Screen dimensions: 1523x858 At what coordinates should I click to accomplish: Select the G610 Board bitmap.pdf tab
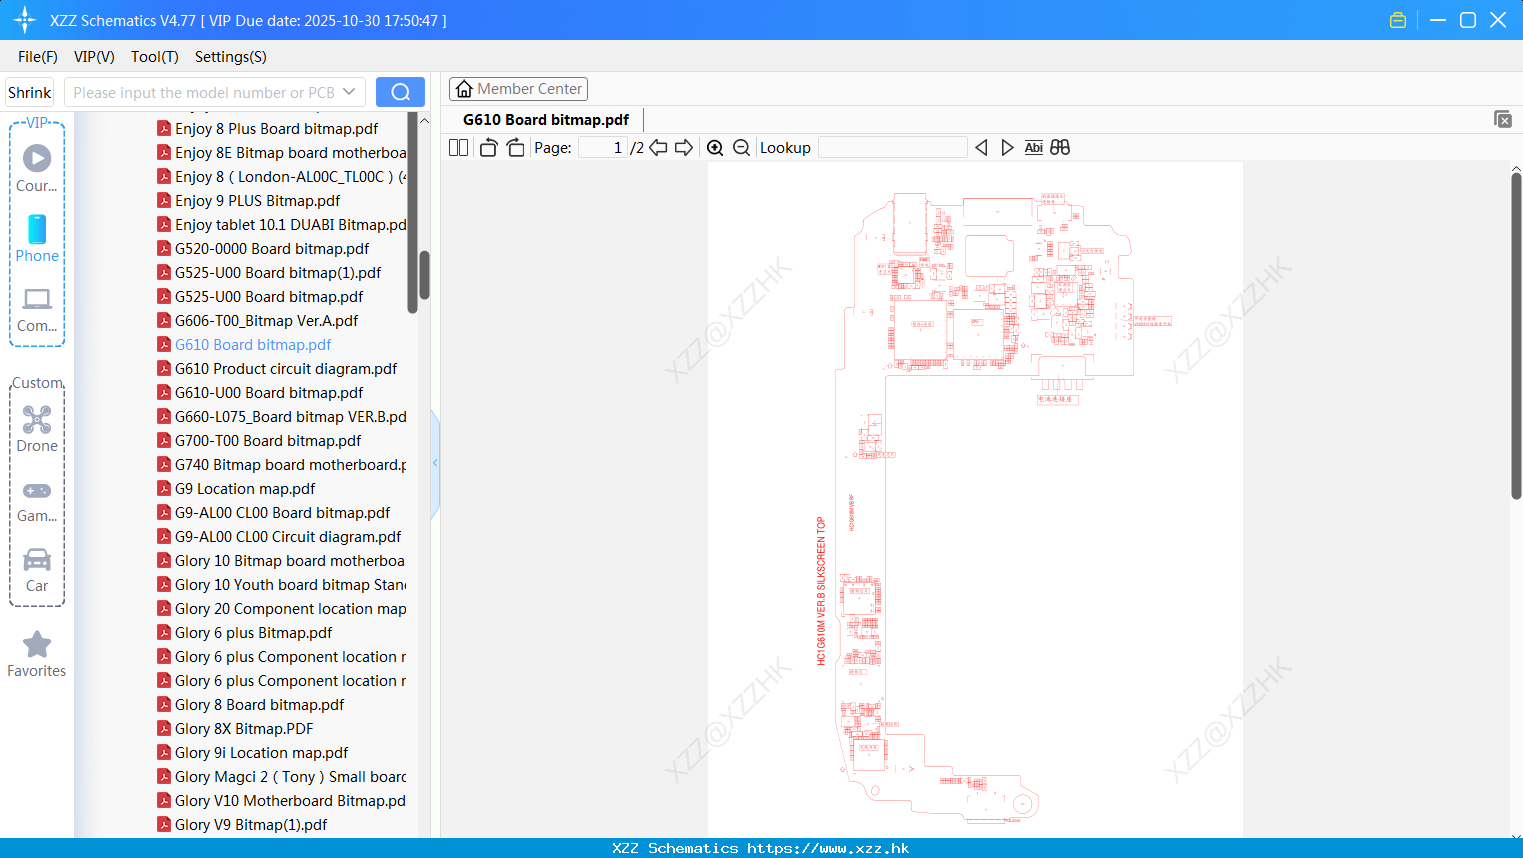tap(546, 119)
